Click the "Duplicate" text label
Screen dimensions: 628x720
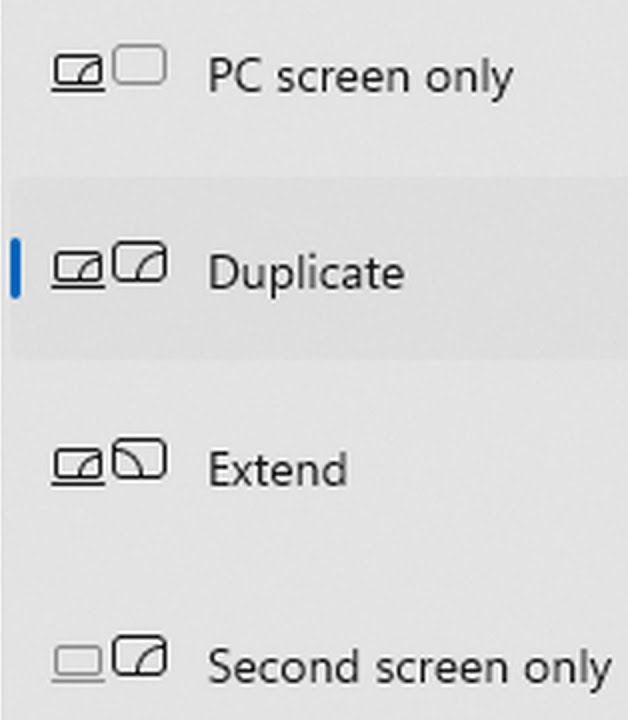(306, 273)
